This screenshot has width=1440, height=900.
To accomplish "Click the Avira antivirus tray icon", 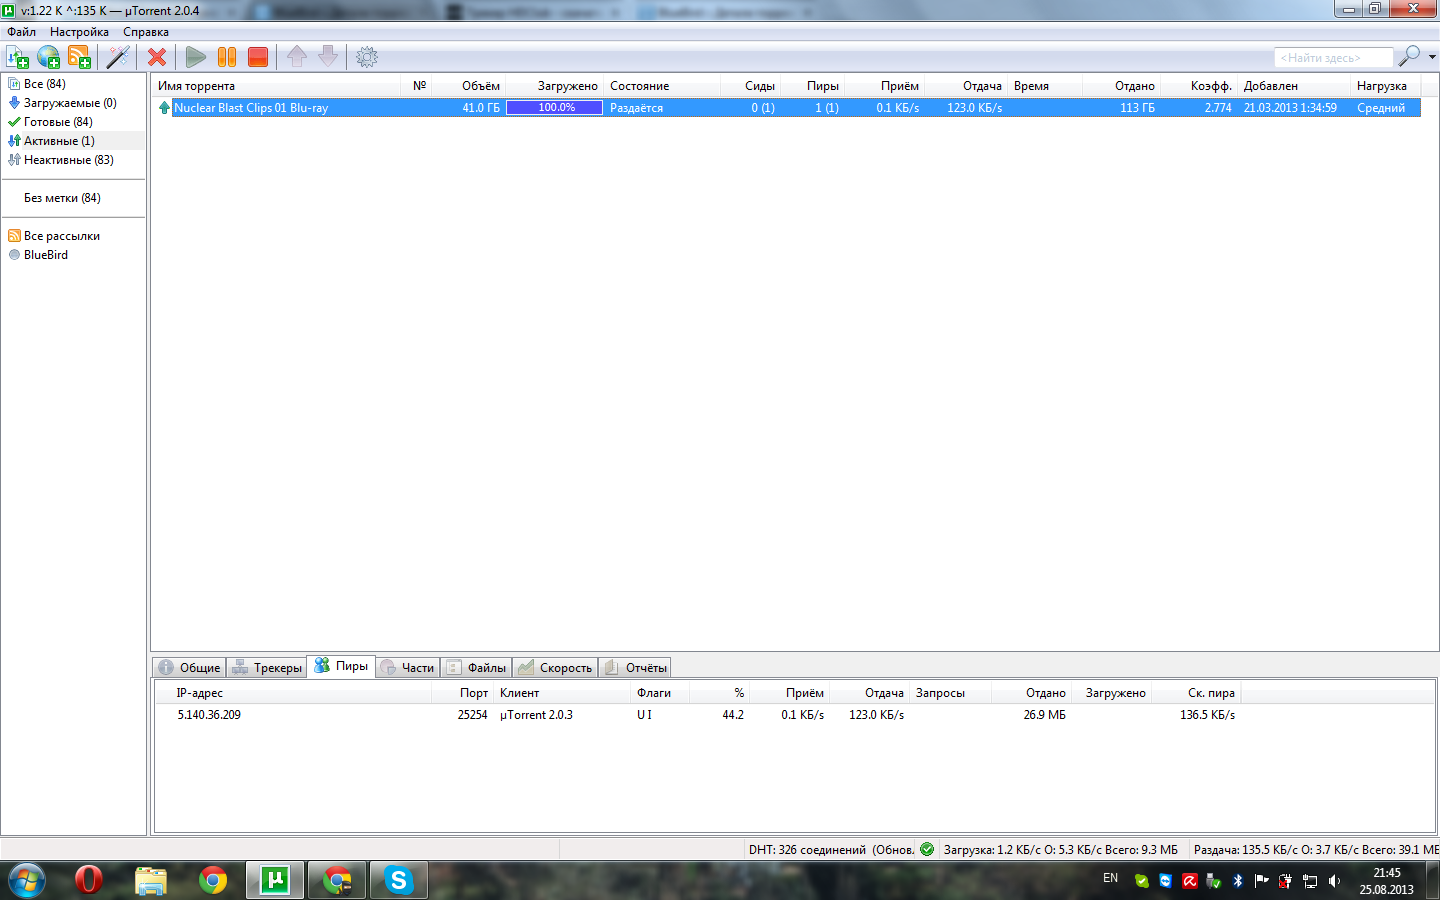I will click(1189, 881).
